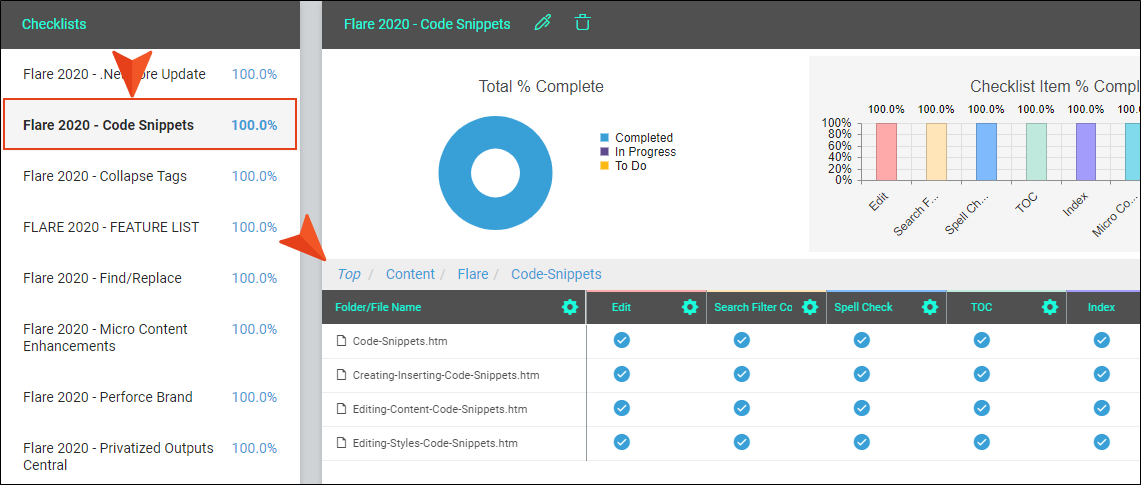Image resolution: width=1141 pixels, height=485 pixels.
Task: Click the trash delete icon in the header
Action: point(582,23)
